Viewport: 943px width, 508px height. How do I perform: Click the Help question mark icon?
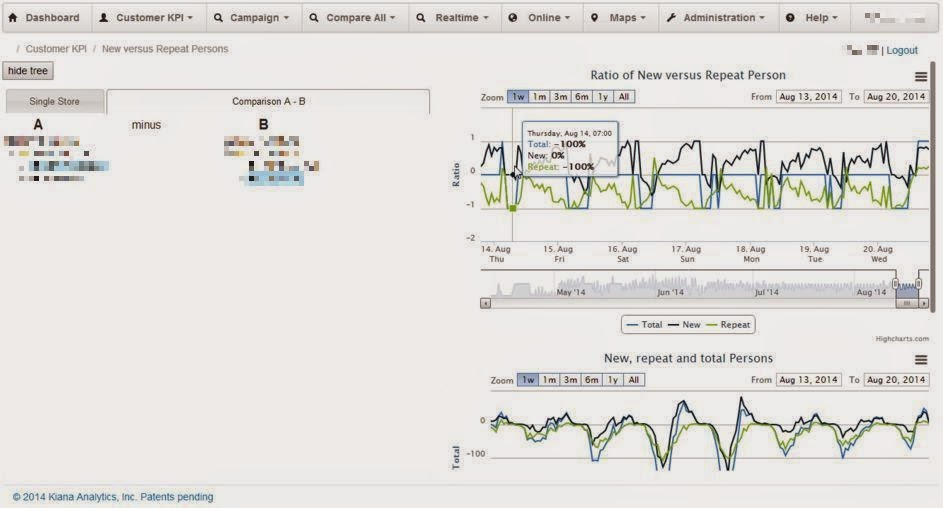click(790, 17)
